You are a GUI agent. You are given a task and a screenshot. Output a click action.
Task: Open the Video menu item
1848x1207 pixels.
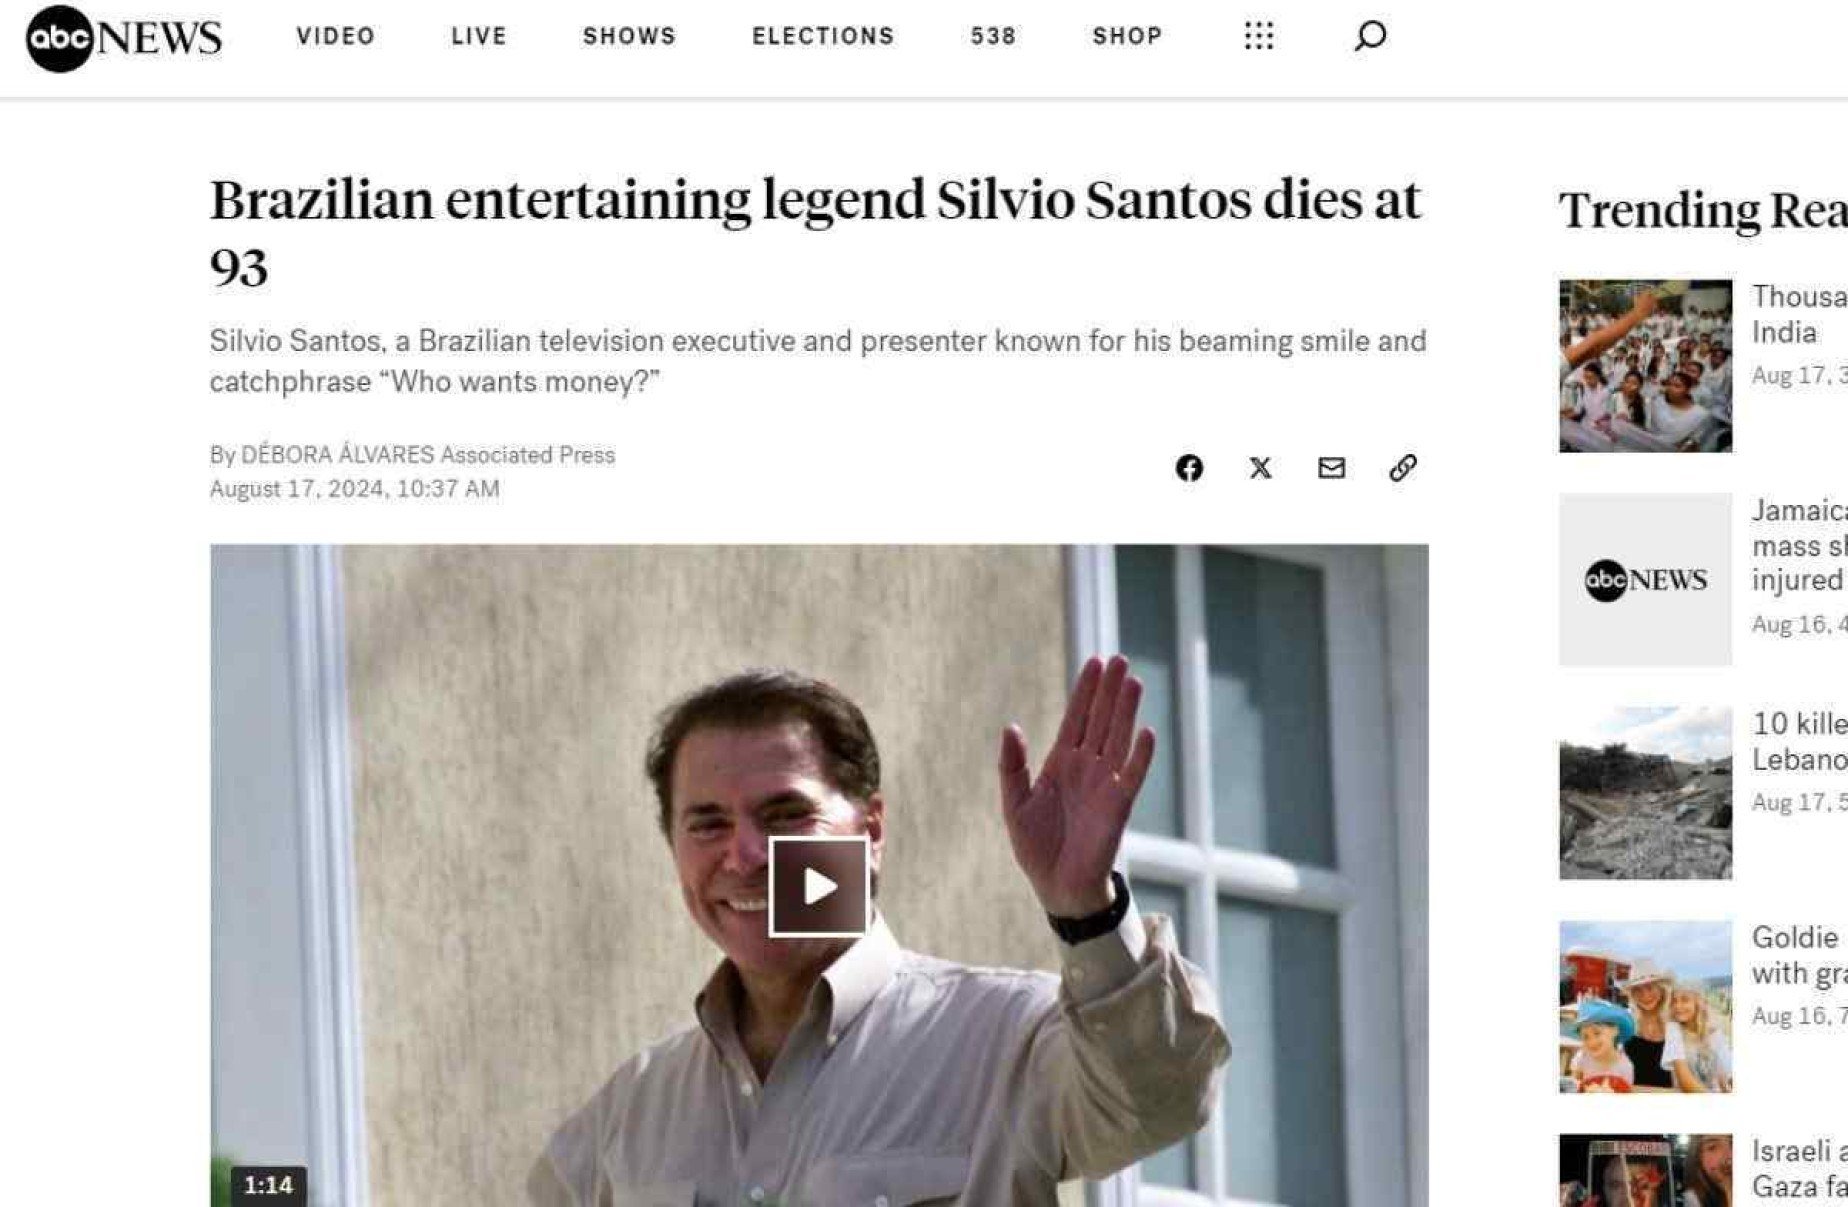tap(336, 36)
